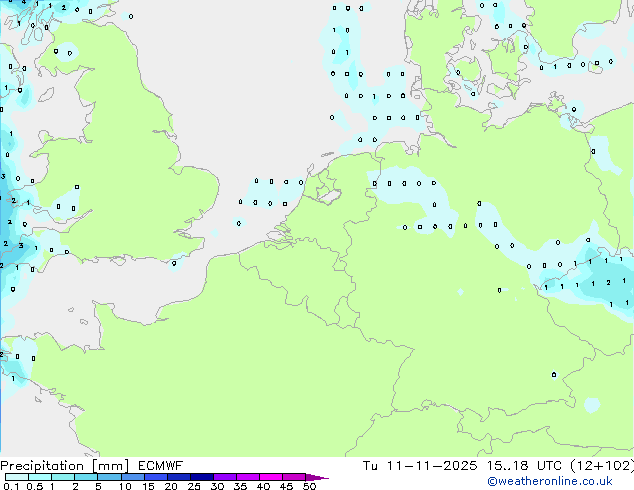Viewport: 634px width, 490px height.
Task: Click the 15..18 UTC time range
Action: pyautogui.click(x=524, y=466)
